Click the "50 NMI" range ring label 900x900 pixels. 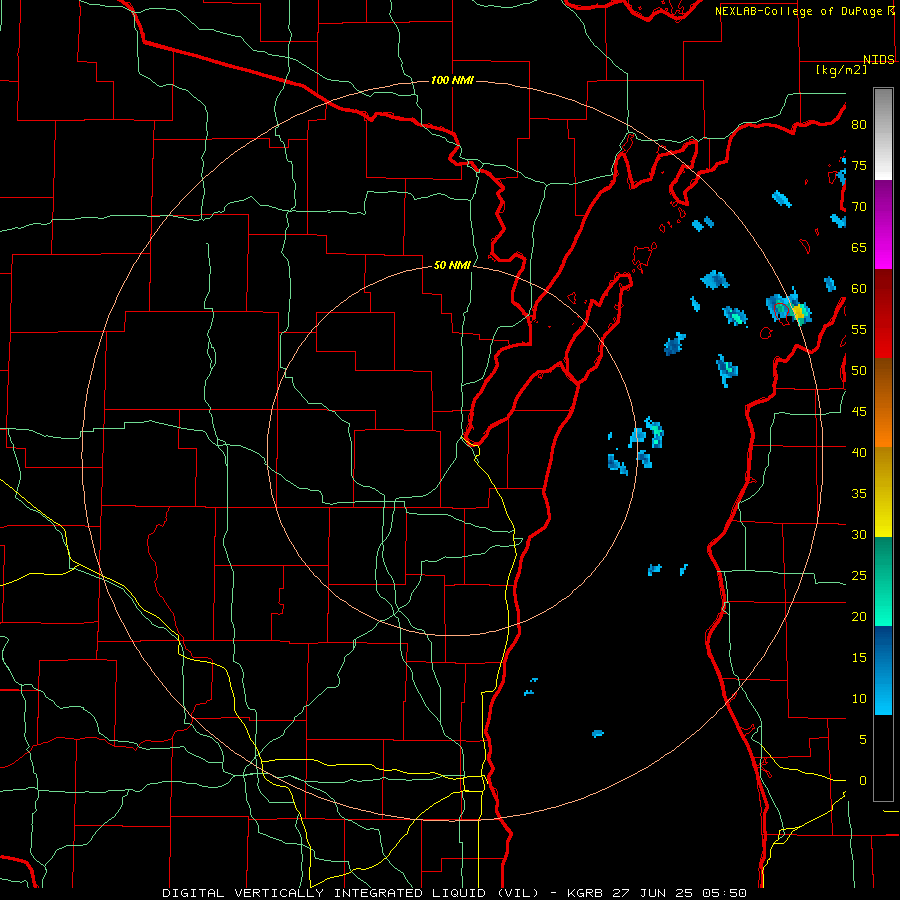click(x=452, y=265)
